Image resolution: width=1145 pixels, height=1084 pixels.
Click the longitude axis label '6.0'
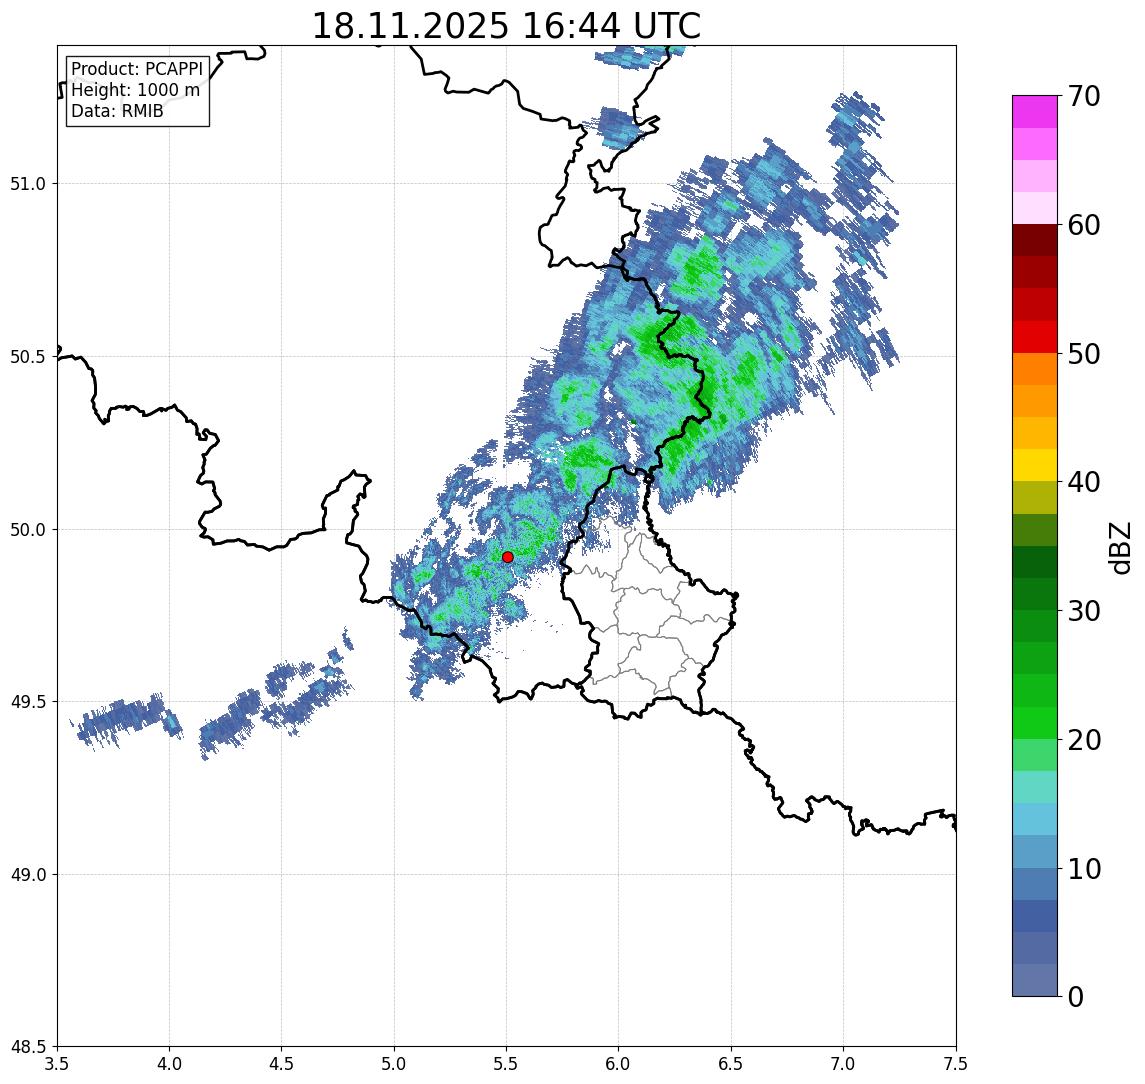tap(619, 1064)
